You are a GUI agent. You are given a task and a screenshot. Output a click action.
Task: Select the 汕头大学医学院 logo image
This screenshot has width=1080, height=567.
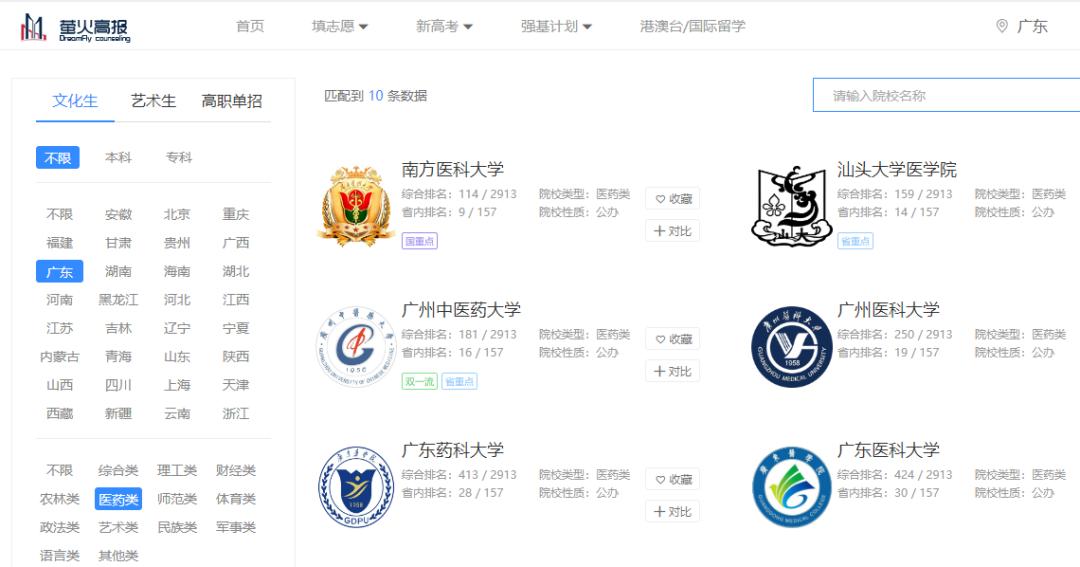pos(791,206)
